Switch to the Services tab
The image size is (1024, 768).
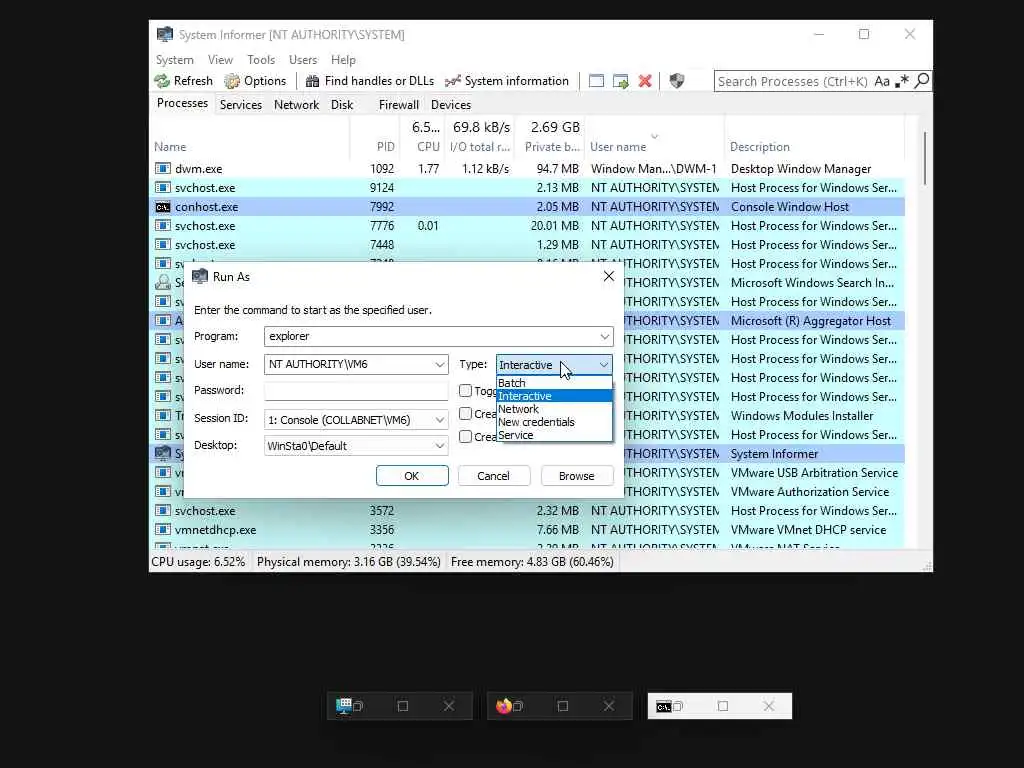(x=240, y=104)
